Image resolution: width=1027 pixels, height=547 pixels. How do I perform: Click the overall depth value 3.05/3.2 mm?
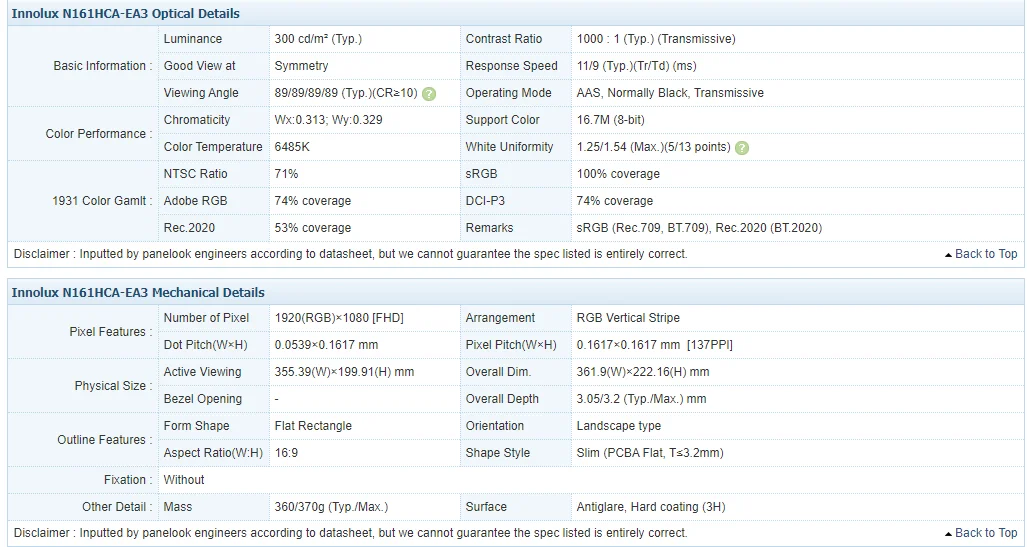641,399
